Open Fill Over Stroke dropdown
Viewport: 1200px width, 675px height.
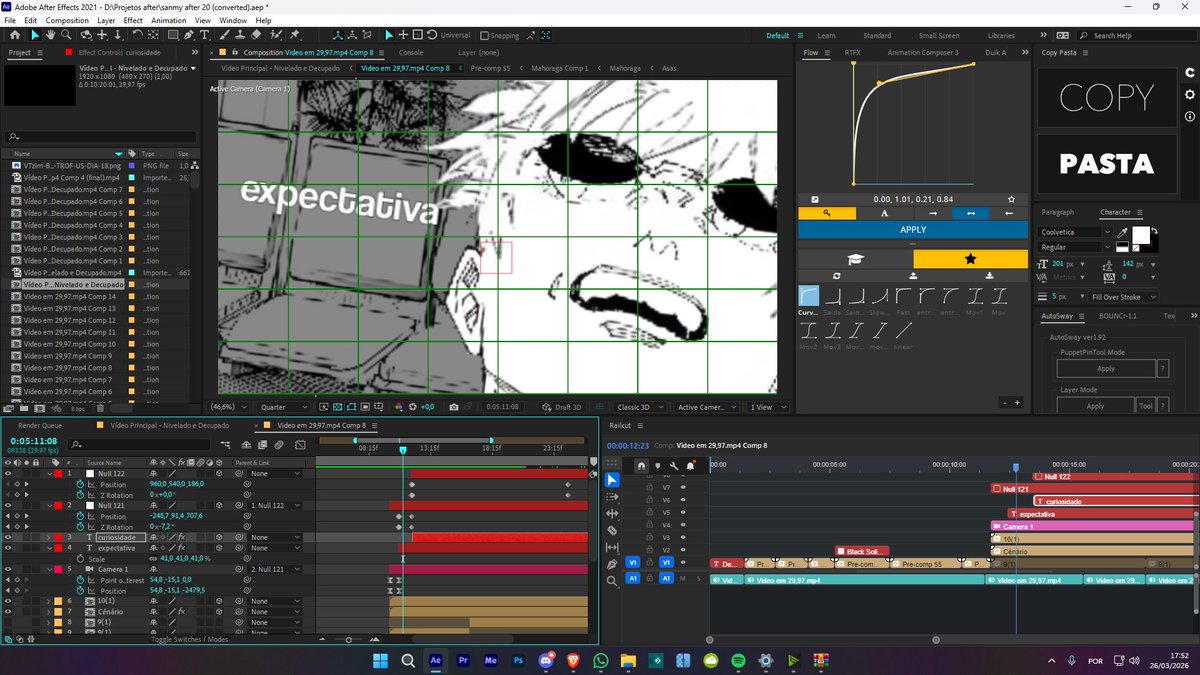point(1125,297)
